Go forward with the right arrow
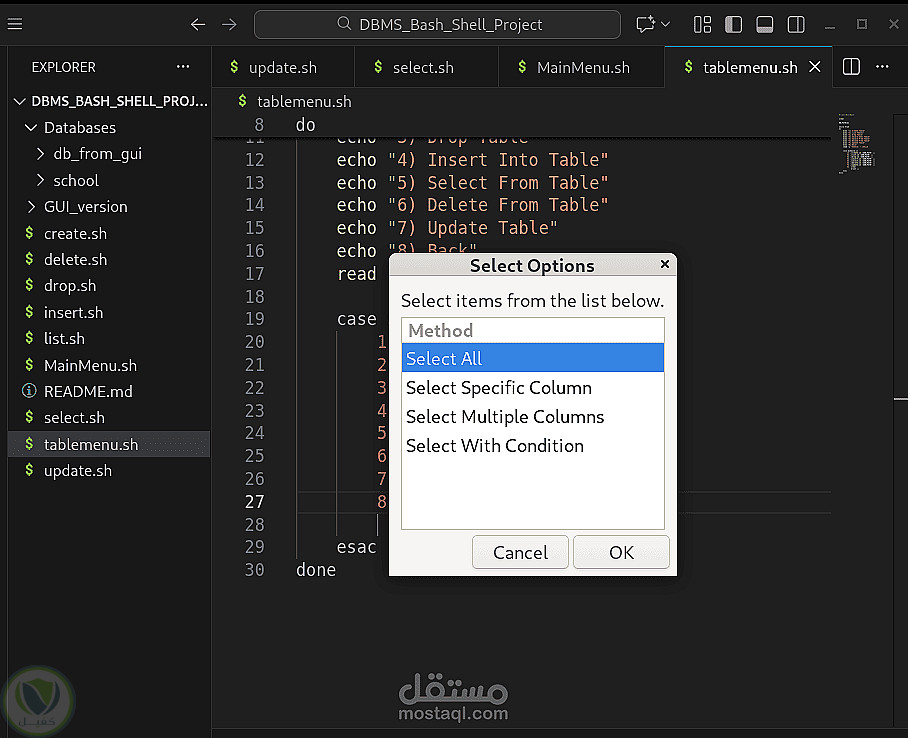This screenshot has width=908, height=738. (x=229, y=24)
